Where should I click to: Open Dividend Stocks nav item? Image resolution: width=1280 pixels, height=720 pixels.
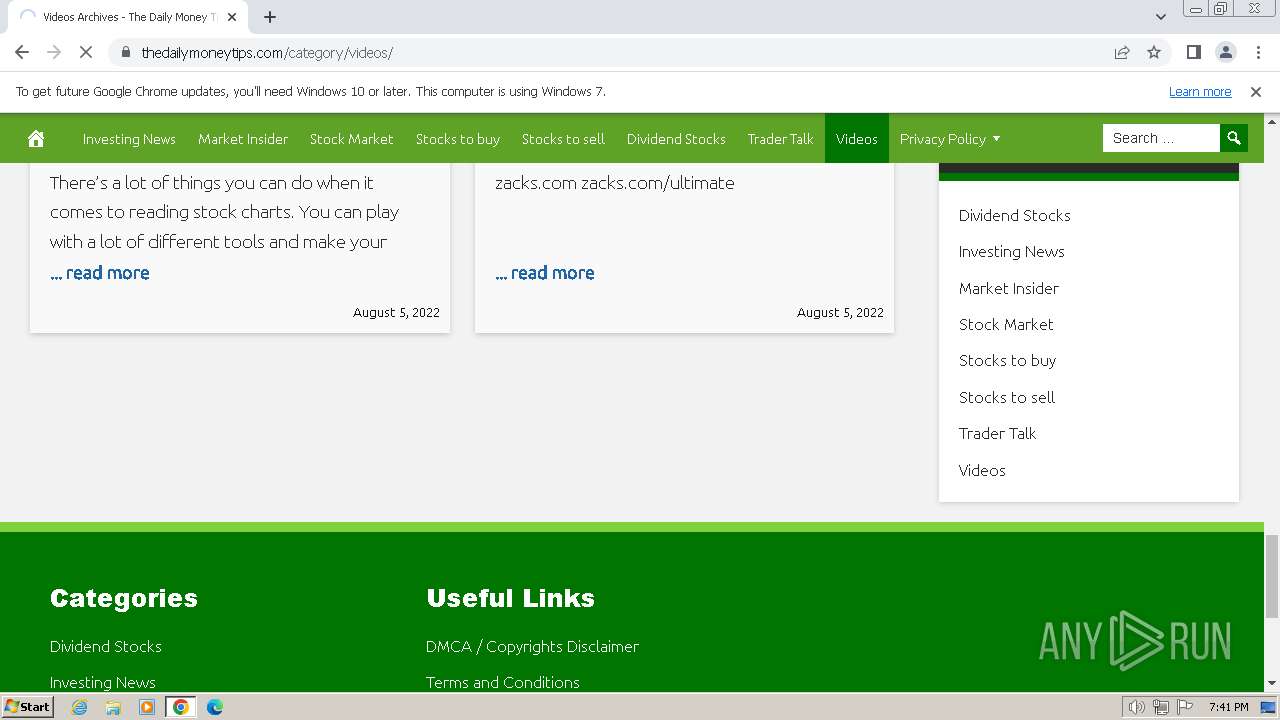676,139
